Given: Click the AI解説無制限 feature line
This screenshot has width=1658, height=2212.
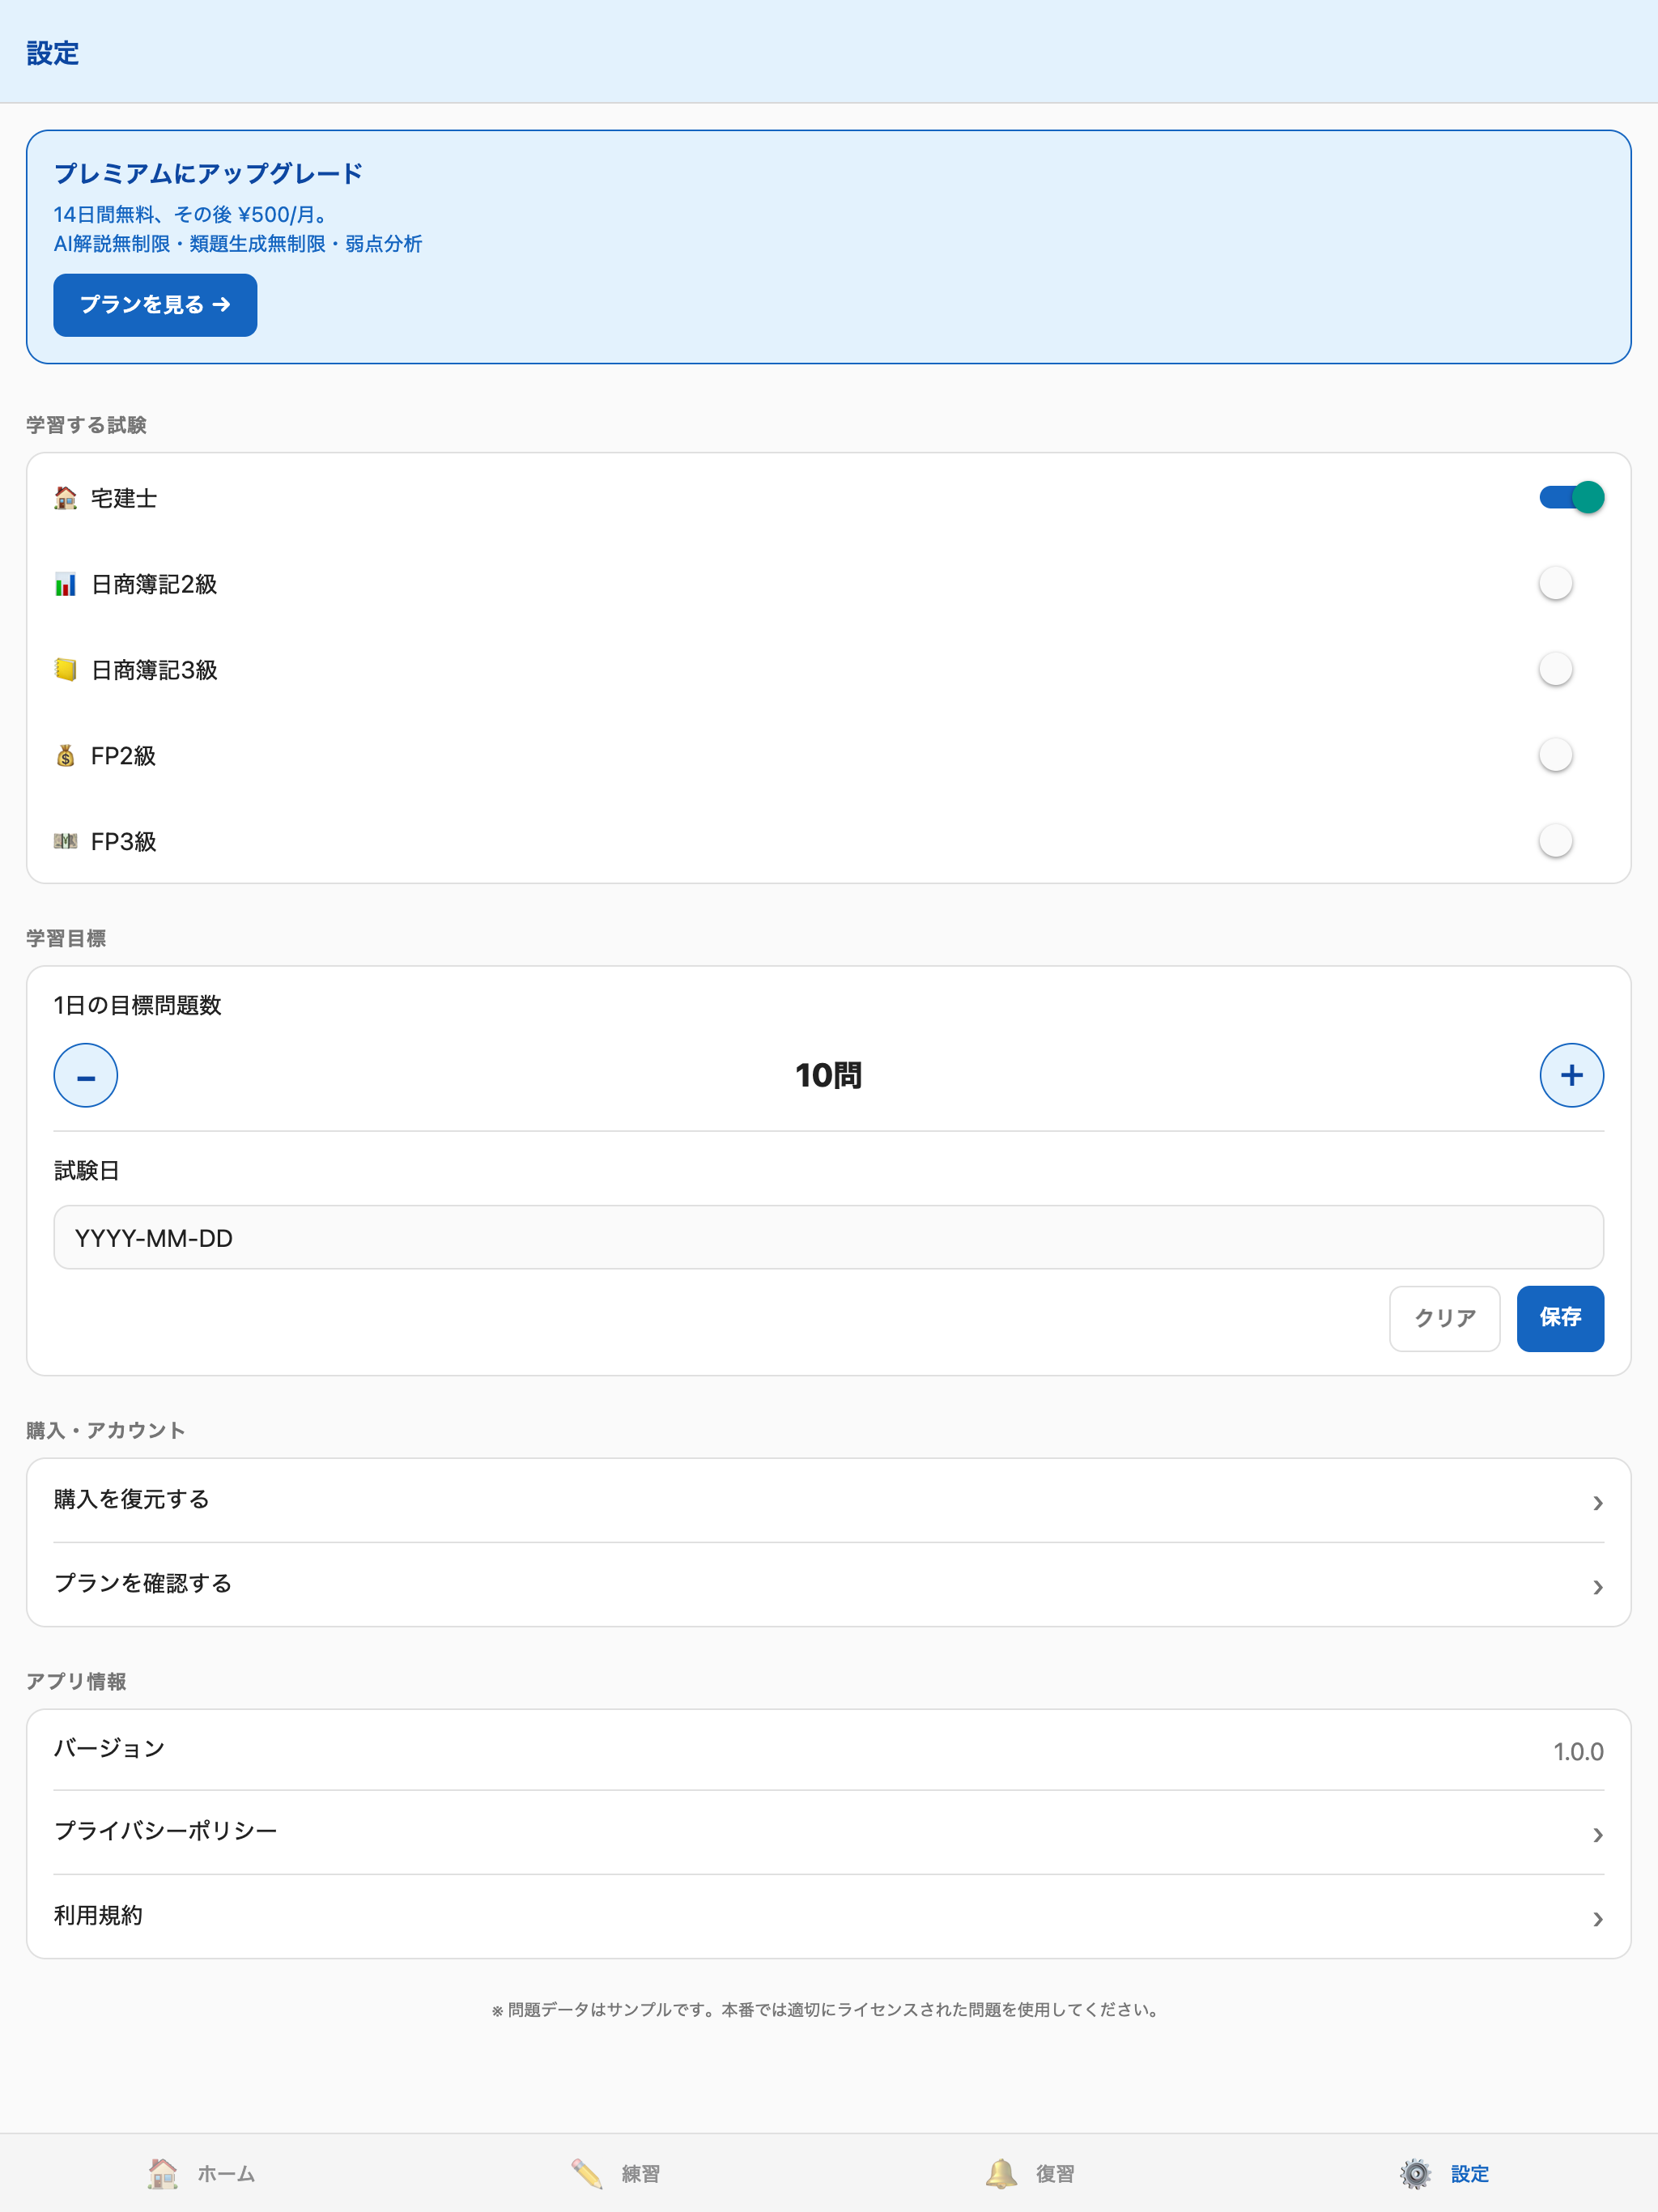Looking at the screenshot, I should [238, 244].
